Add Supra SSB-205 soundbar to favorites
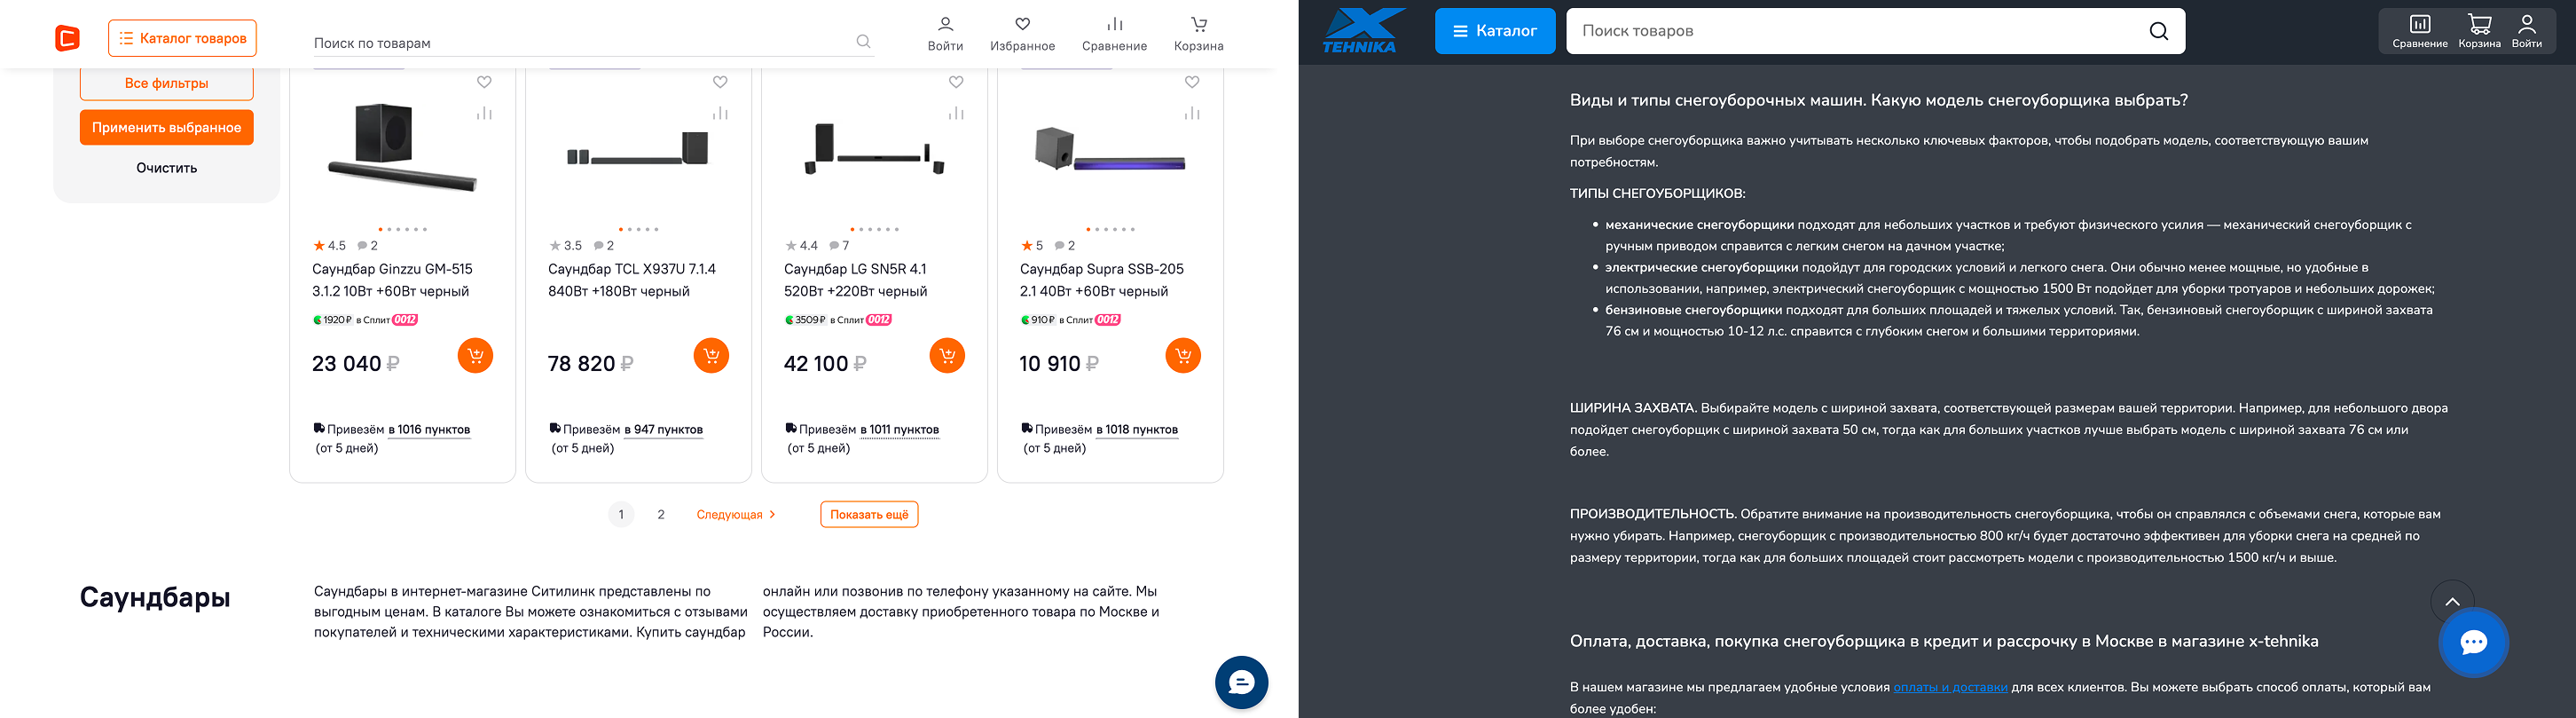Image resolution: width=2576 pixels, height=718 pixels. [1192, 82]
